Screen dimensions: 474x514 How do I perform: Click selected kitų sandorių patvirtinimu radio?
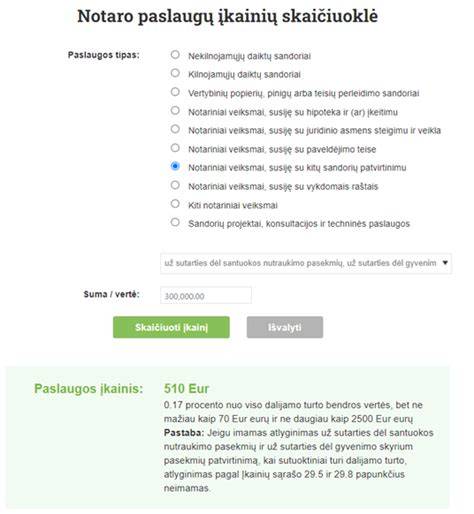coord(175,166)
